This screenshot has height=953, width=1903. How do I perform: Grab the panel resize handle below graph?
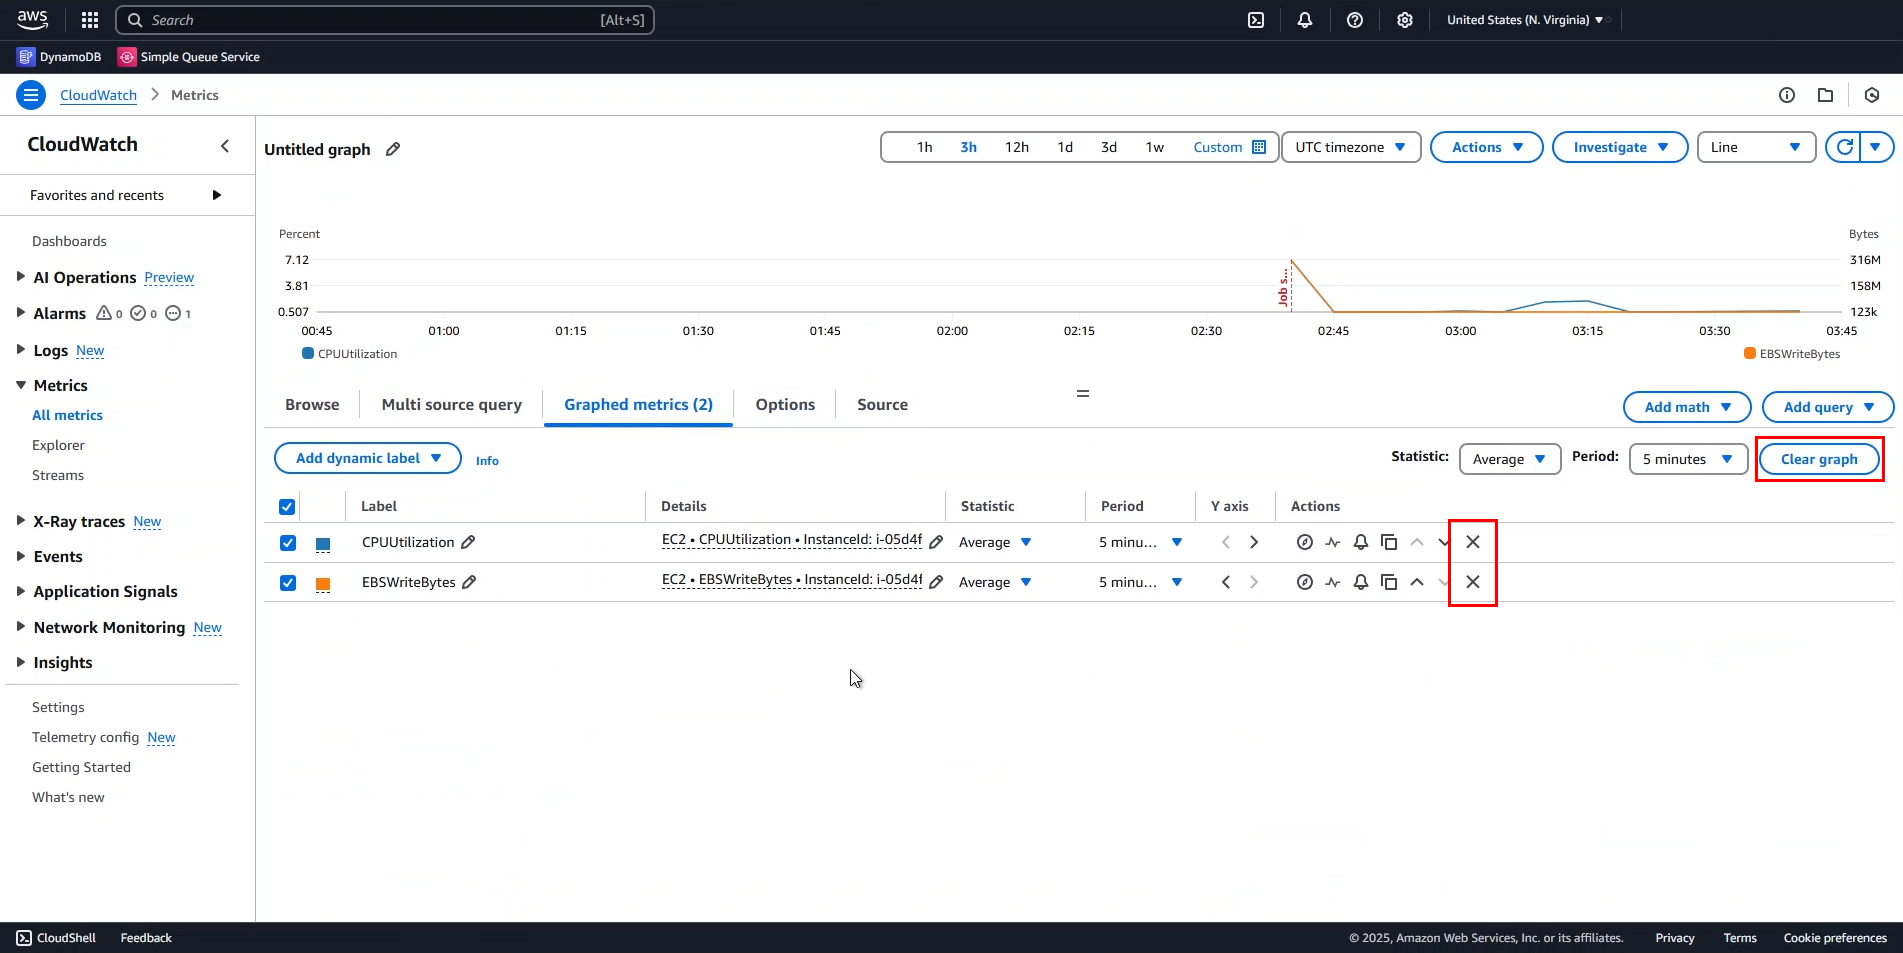[x=1082, y=393]
